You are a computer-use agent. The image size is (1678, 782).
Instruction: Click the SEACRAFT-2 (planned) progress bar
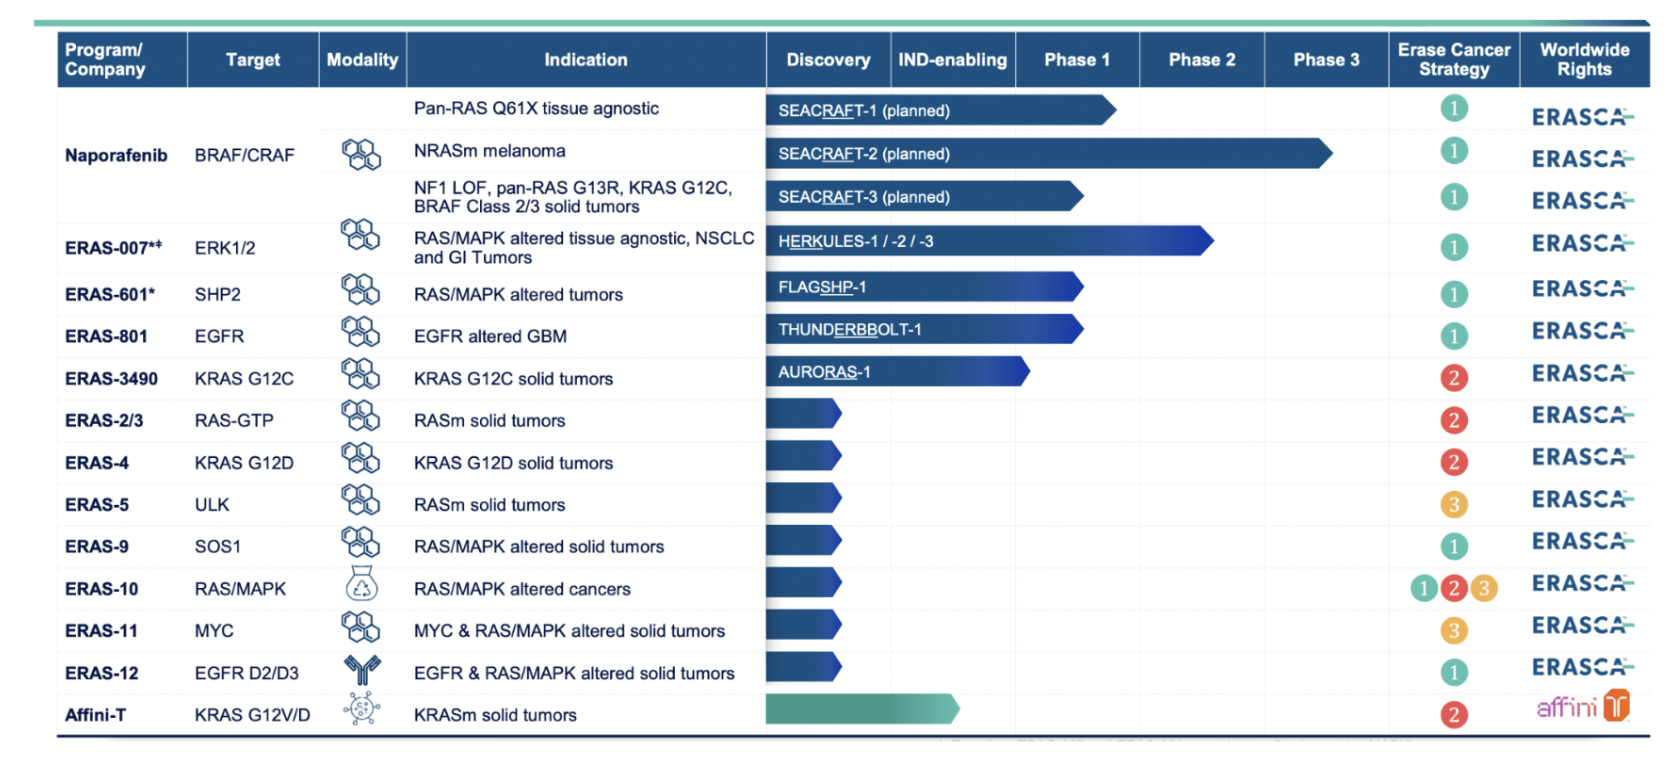pyautogui.click(x=1049, y=153)
